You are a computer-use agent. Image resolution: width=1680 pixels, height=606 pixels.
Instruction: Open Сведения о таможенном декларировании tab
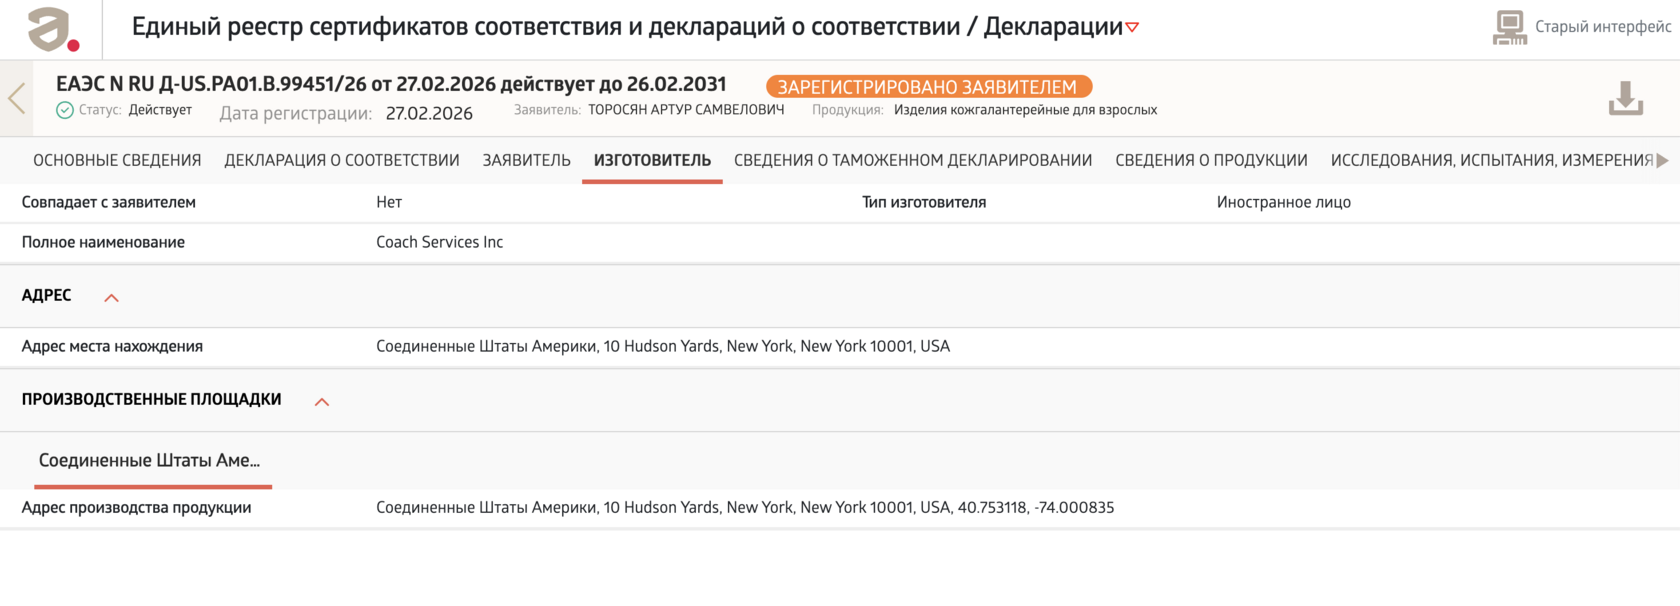click(x=913, y=160)
